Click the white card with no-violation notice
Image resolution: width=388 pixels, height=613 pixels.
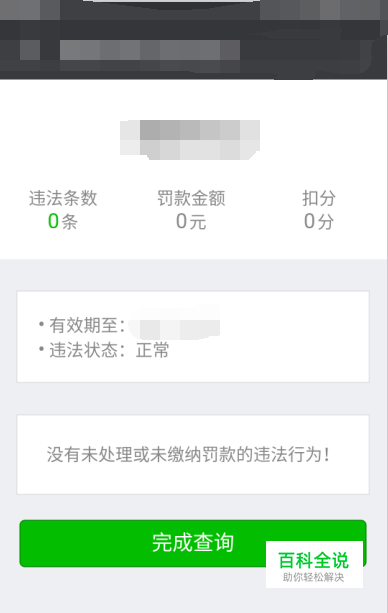pos(193,455)
